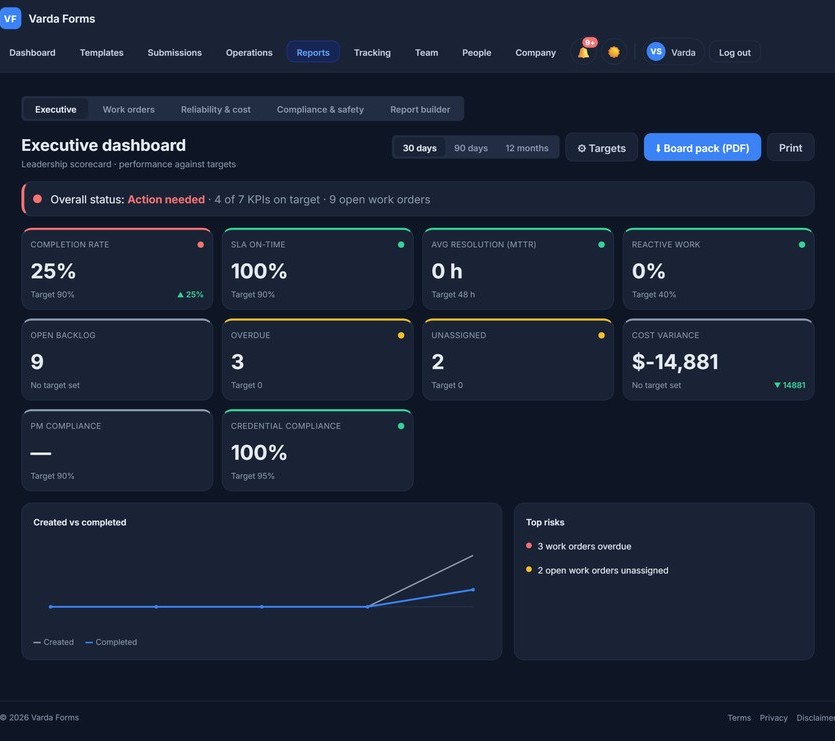Select the Reports nav item
Image resolution: width=835 pixels, height=741 pixels.
(x=313, y=52)
